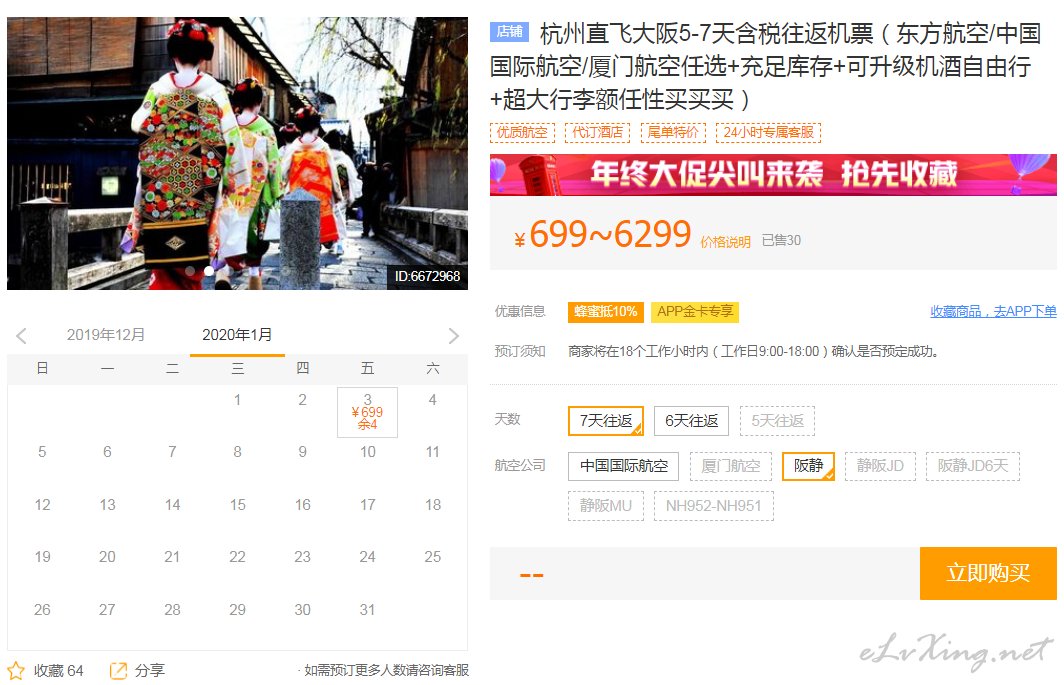Click the share icon beside 分享
The width and height of the screenshot is (1064, 685).
pyautogui.click(x=119, y=671)
